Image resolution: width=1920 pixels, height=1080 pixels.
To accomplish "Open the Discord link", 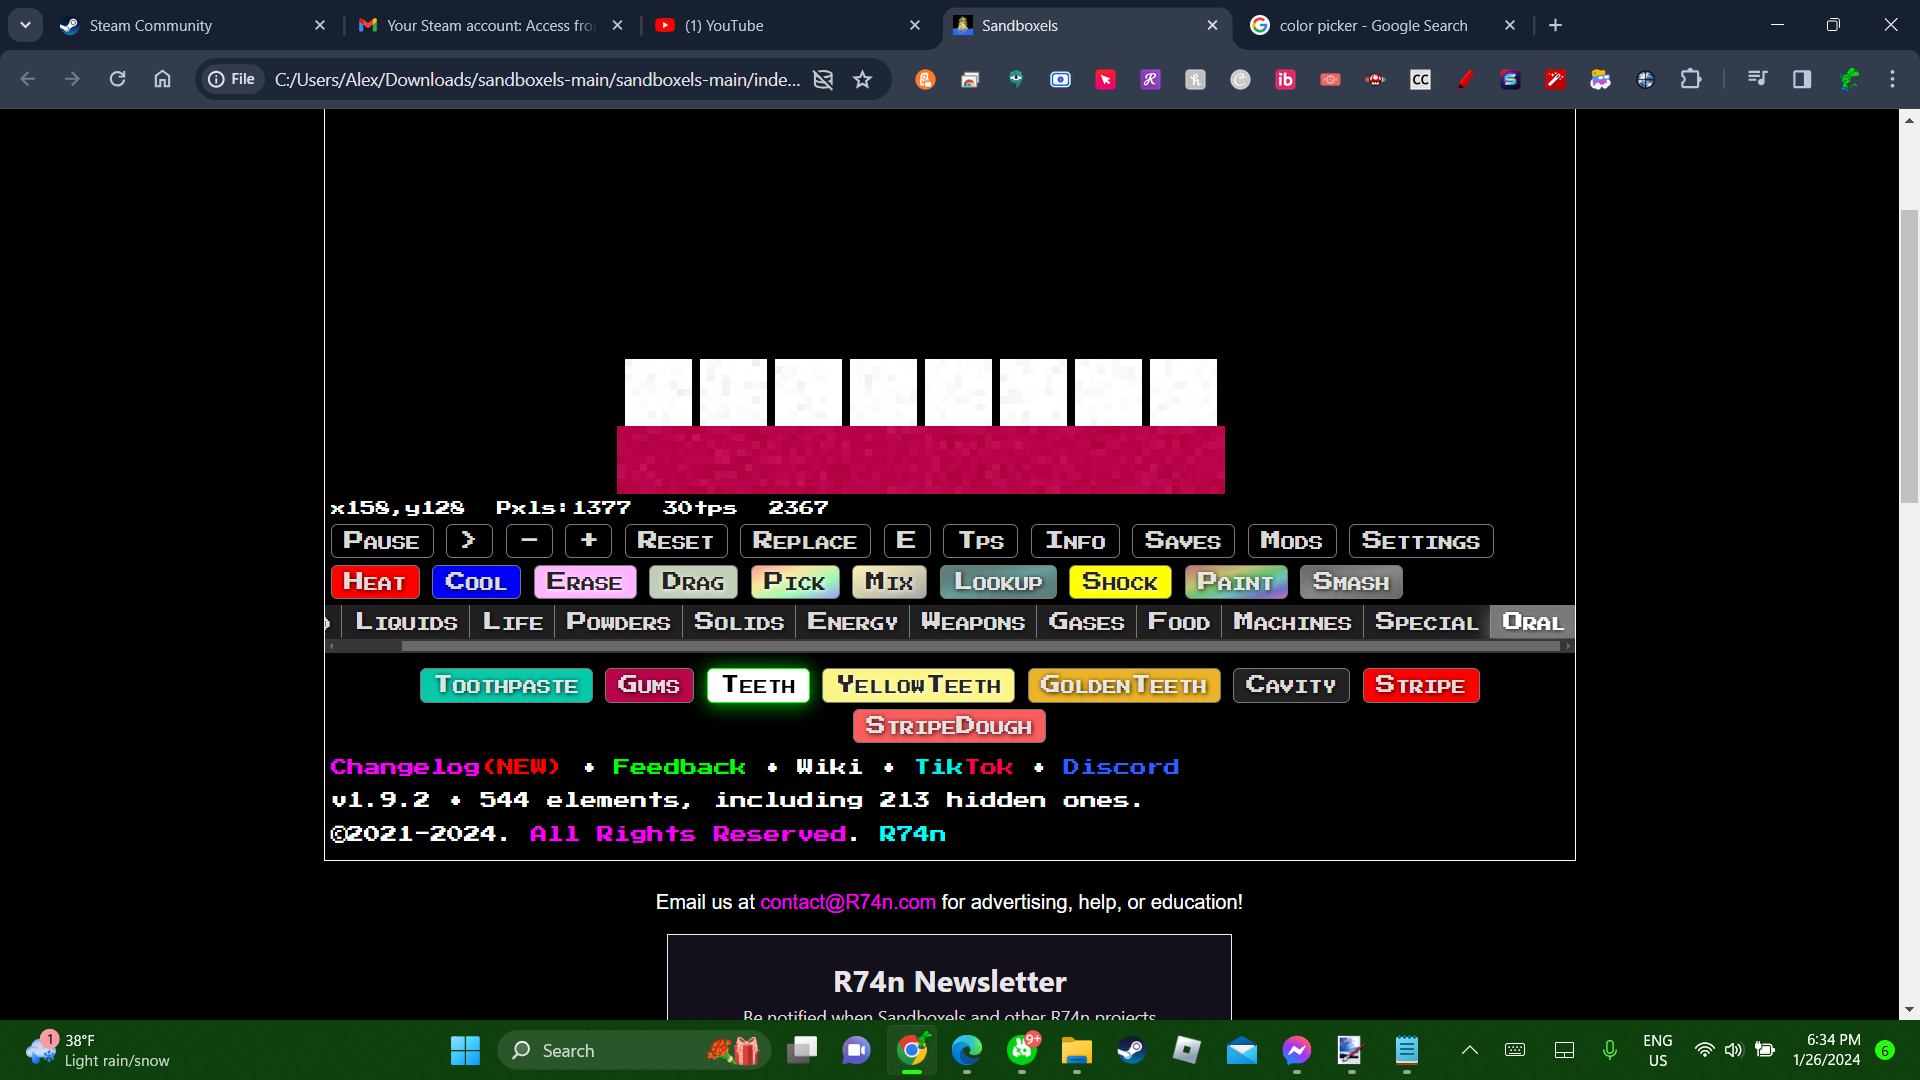I will pos(1120,767).
